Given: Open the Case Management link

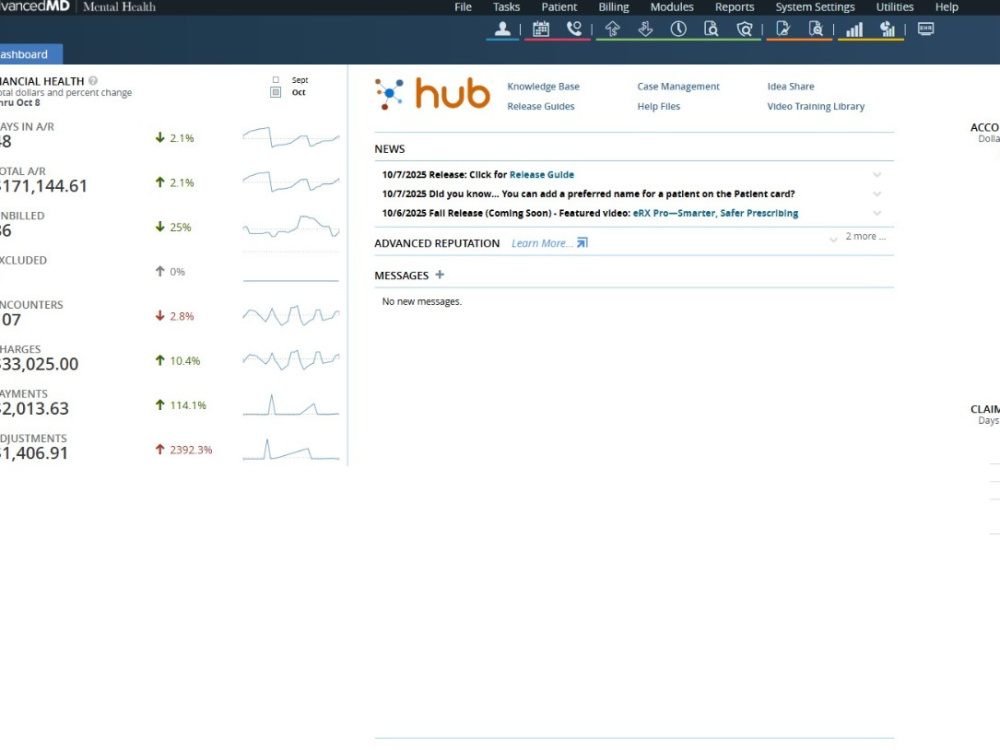Looking at the screenshot, I should pos(678,86).
